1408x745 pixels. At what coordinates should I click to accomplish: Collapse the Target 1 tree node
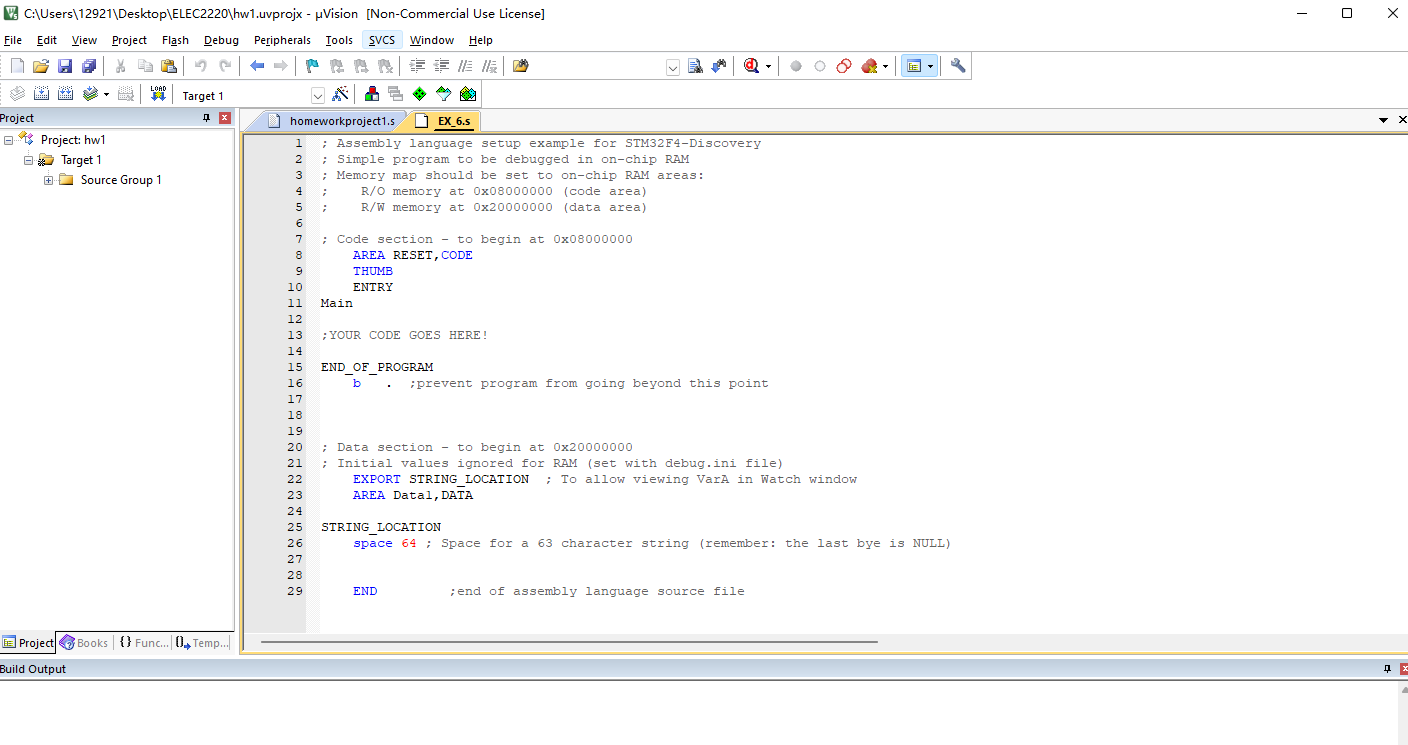click(x=29, y=159)
